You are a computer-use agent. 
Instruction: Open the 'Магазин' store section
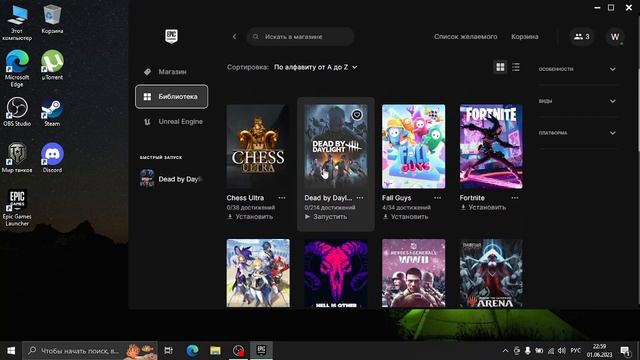(171, 71)
